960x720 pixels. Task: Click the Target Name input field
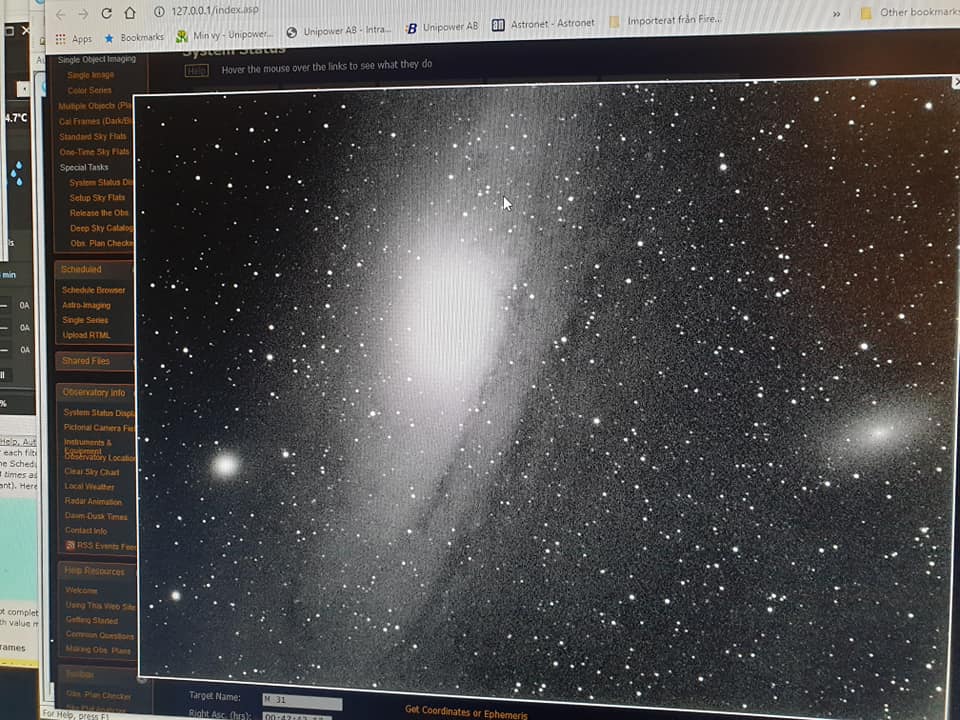301,703
